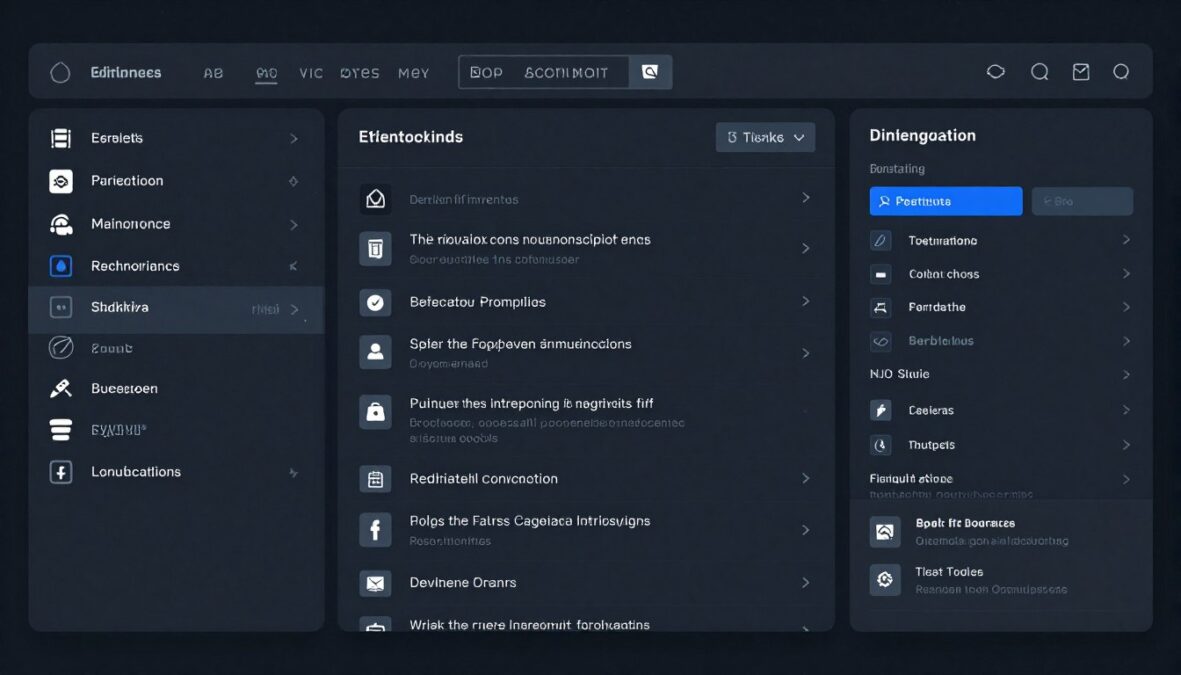Open the Tienke dropdown
The width and height of the screenshot is (1181, 675).
click(765, 137)
